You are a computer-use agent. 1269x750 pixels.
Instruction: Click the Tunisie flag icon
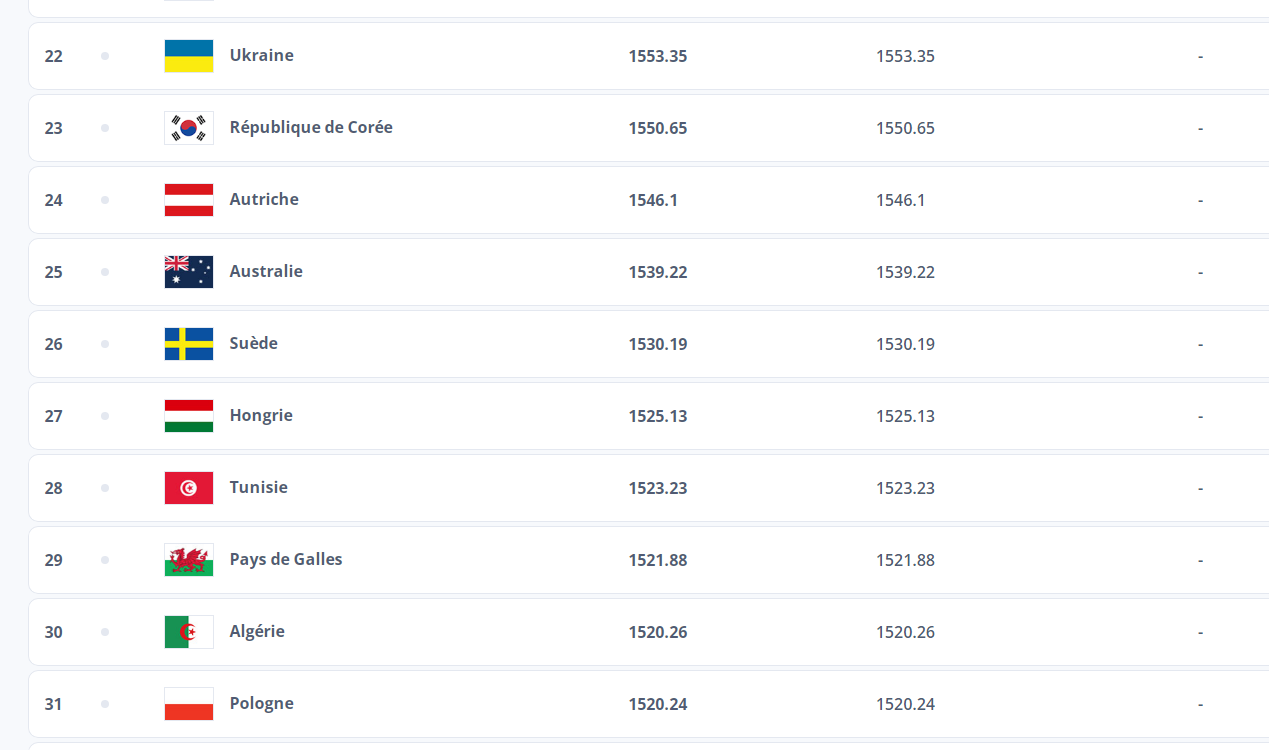[189, 488]
